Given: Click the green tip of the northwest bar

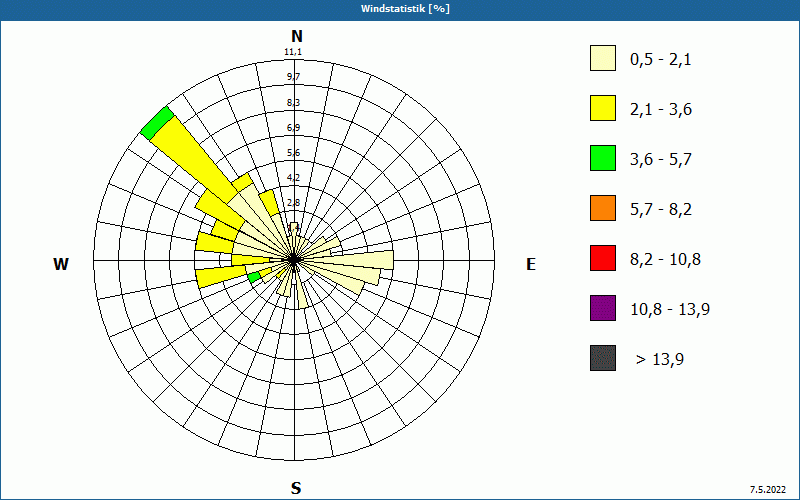Looking at the screenshot, I should point(157,123).
